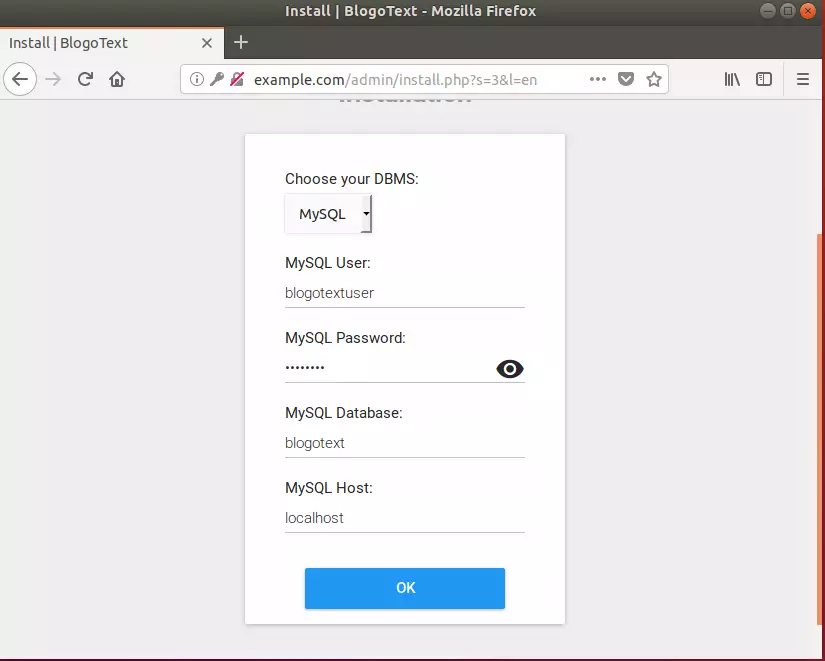Click the "MySQL Database:" label
This screenshot has height=661, width=825.
click(x=344, y=413)
